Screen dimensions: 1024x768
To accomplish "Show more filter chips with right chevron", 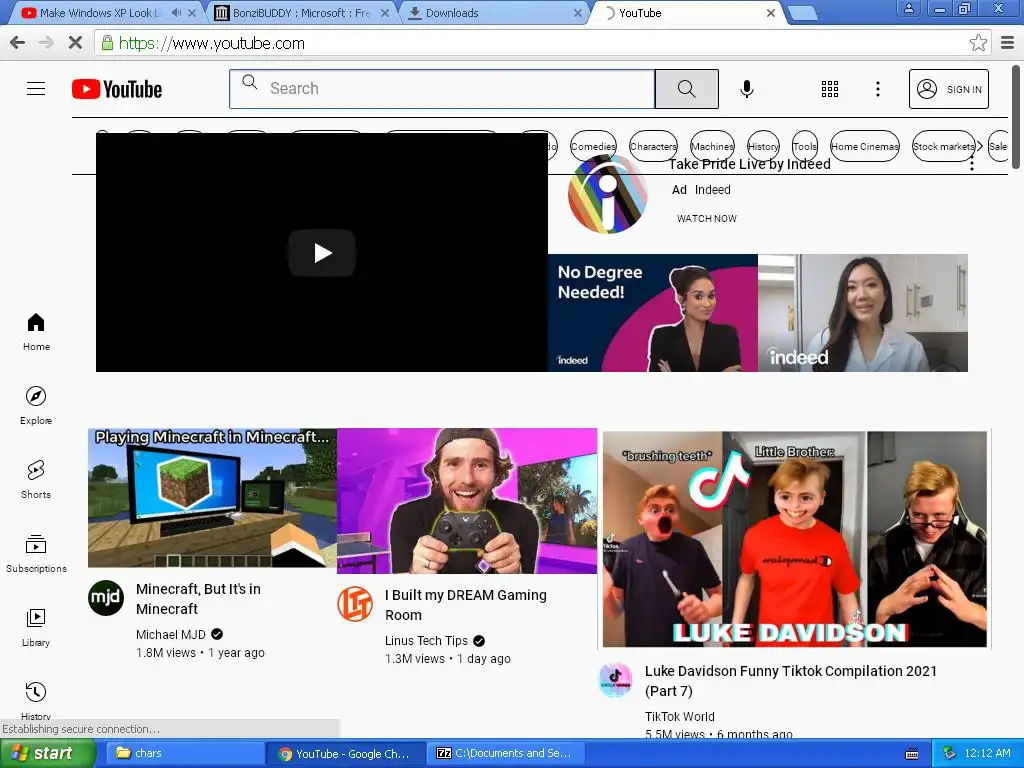I will point(980,146).
